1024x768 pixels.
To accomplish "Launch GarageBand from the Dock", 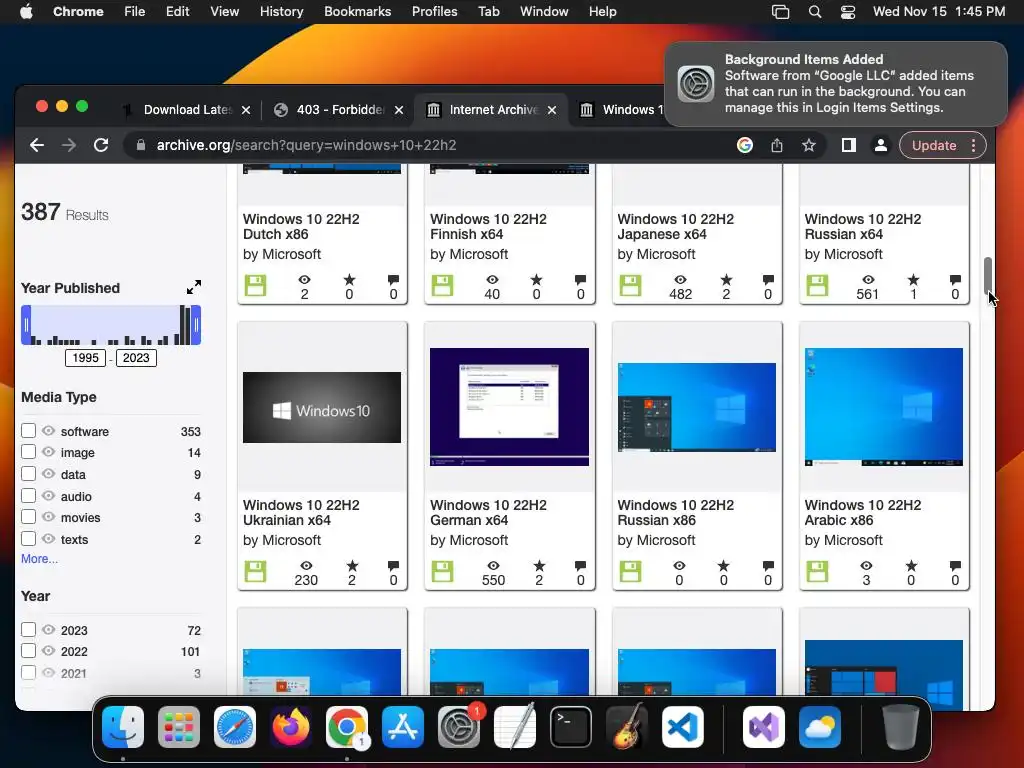I will 627,727.
